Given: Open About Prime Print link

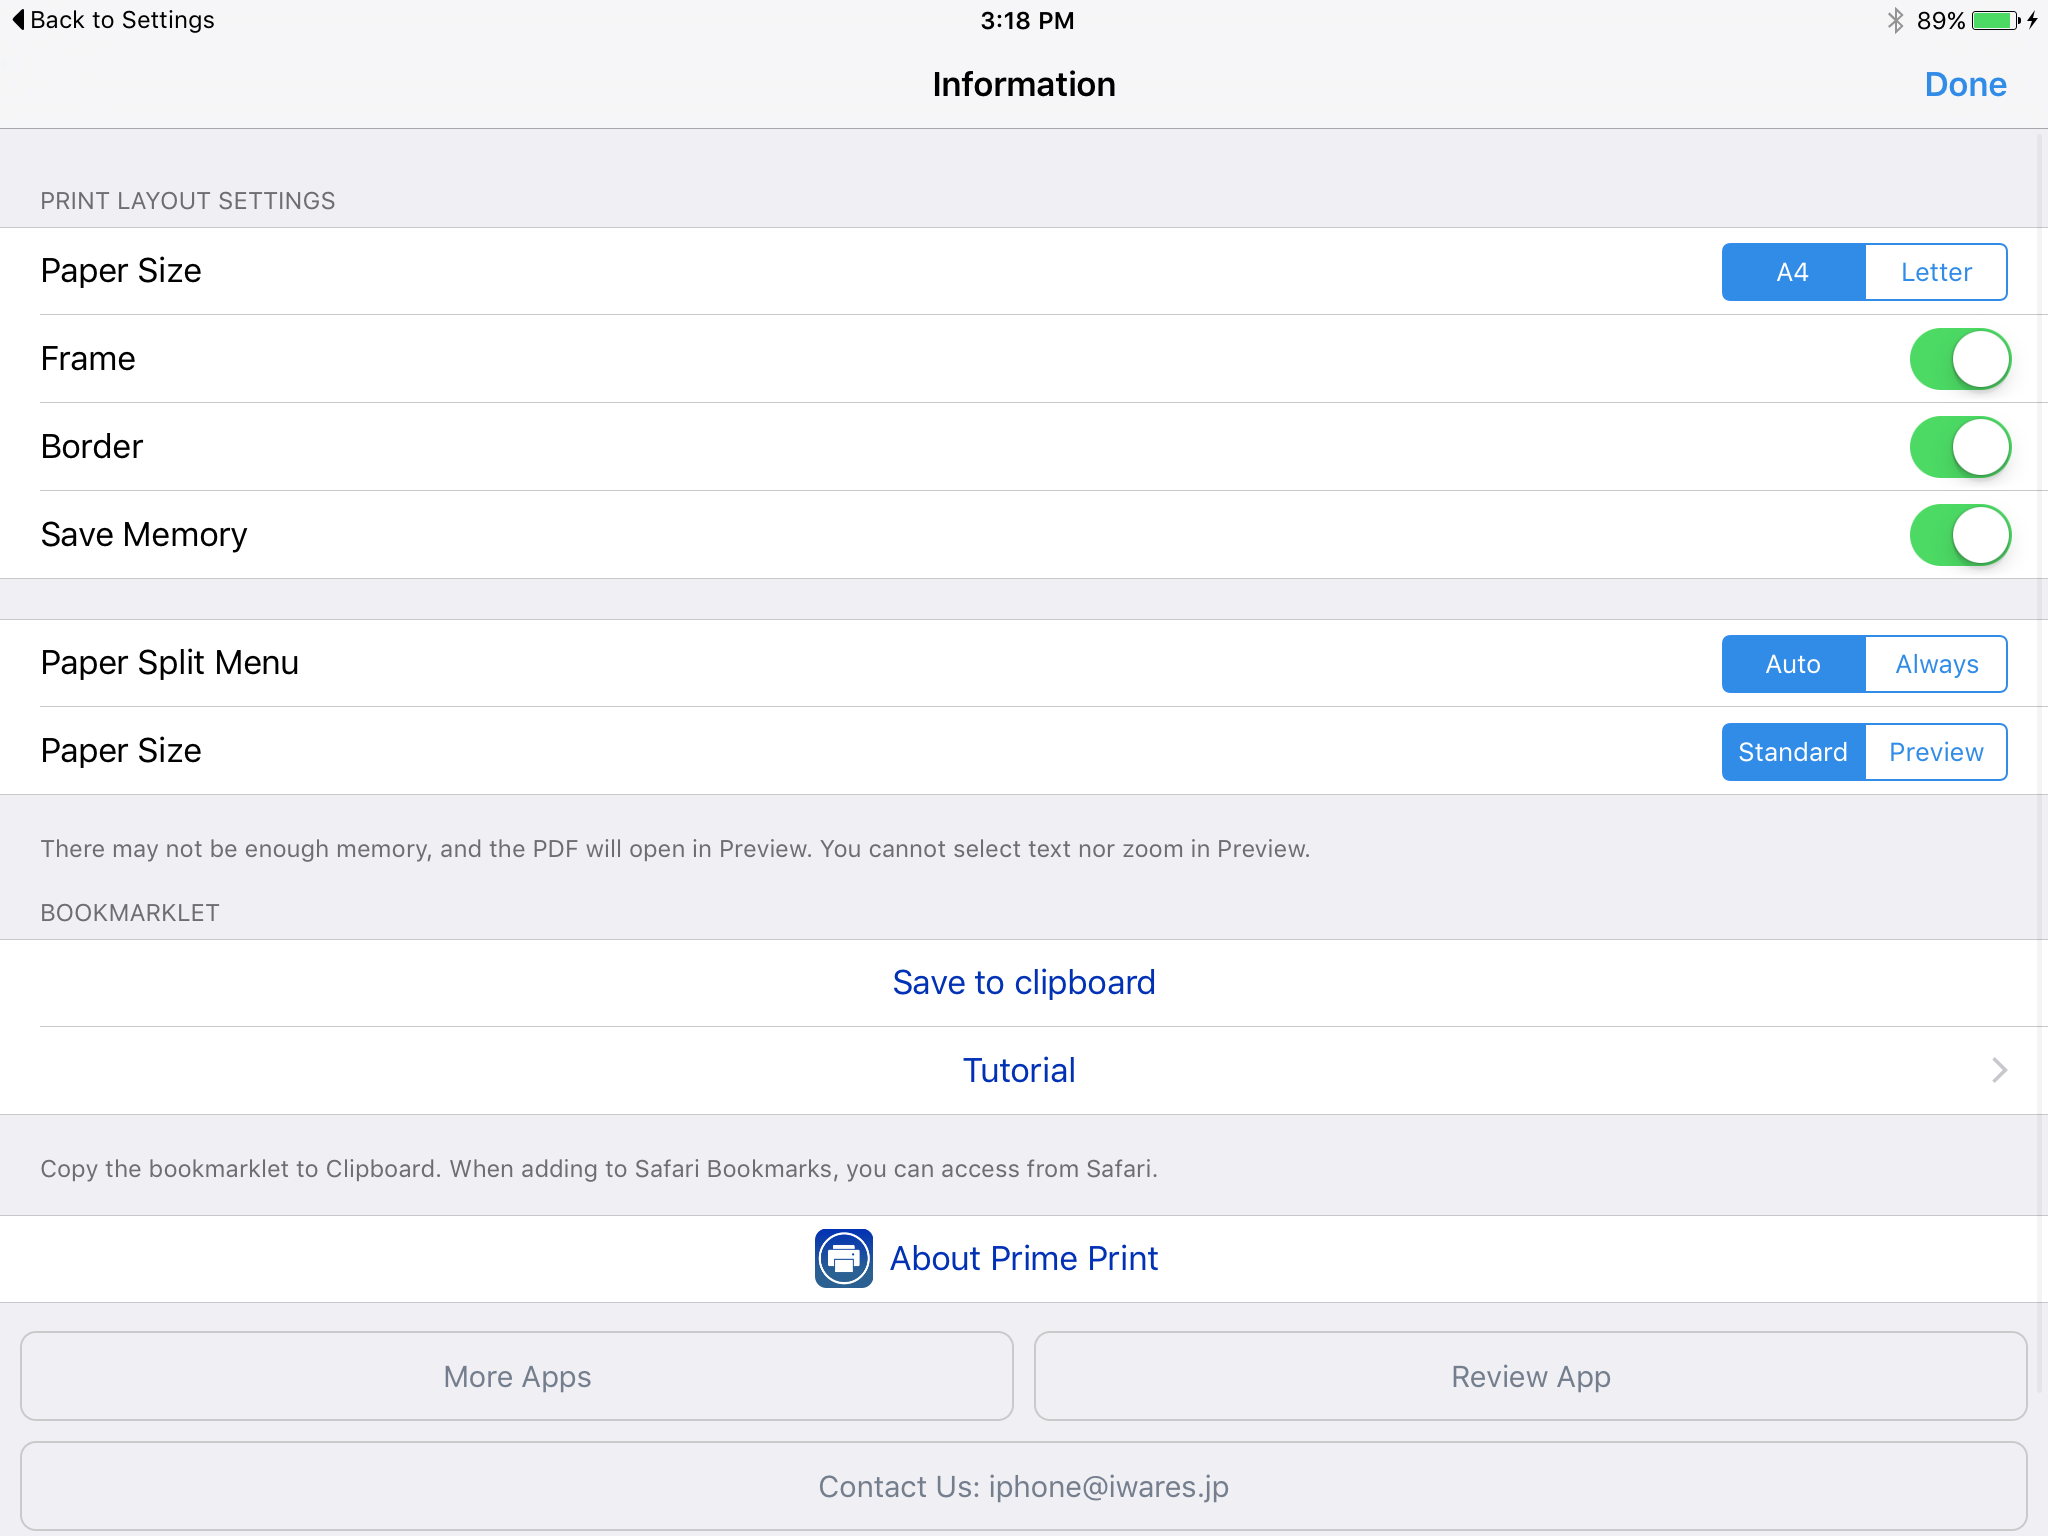Looking at the screenshot, I should (x=1023, y=1258).
